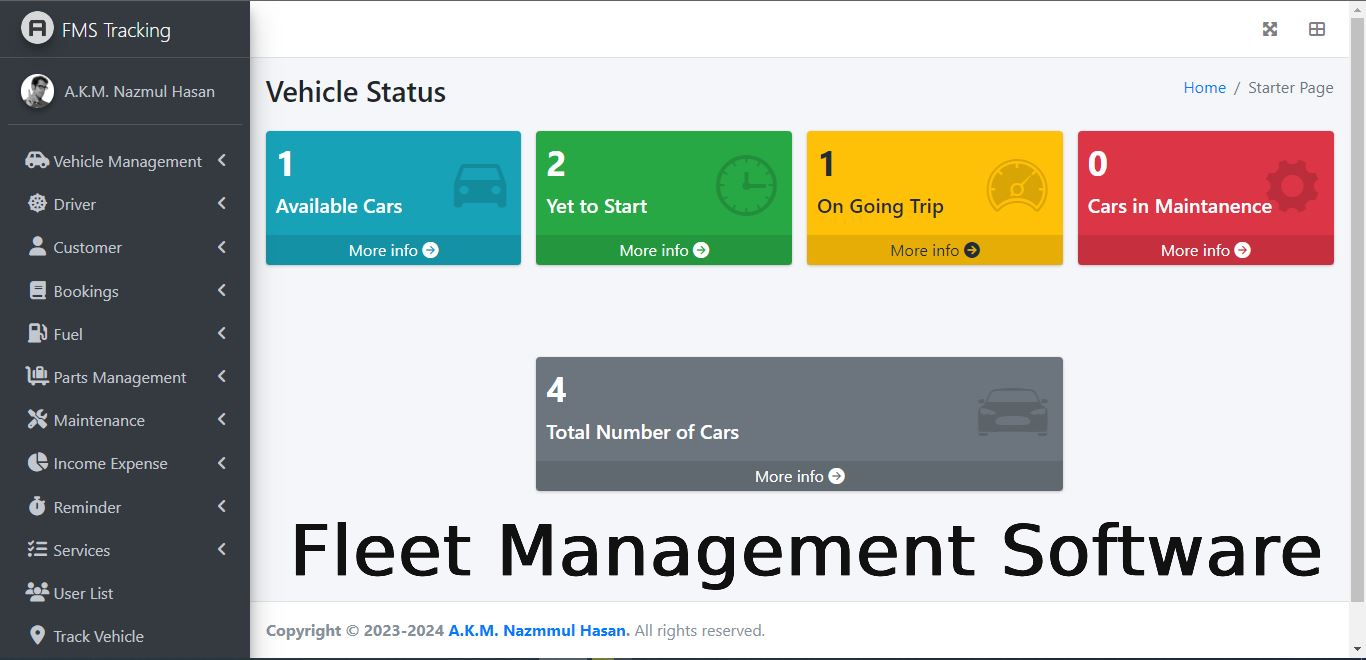Select the Fuel pump icon
Screen dimensions: 1366x660
click(x=37, y=333)
